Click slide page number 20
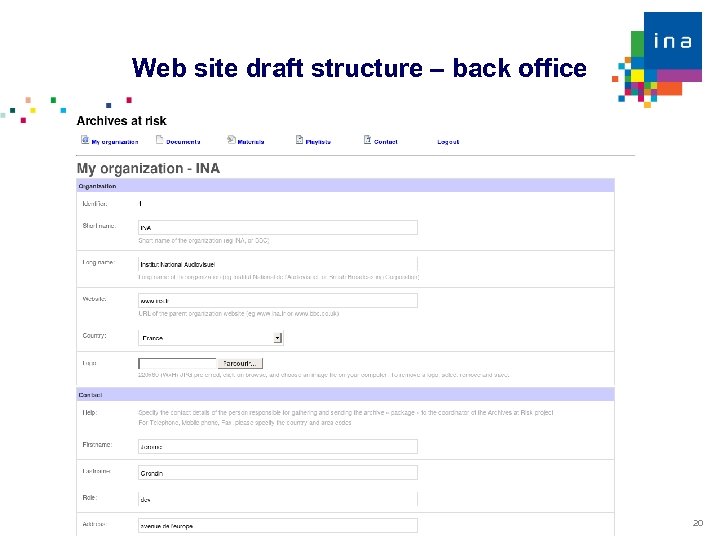This screenshot has height=540, width=720. (x=698, y=523)
